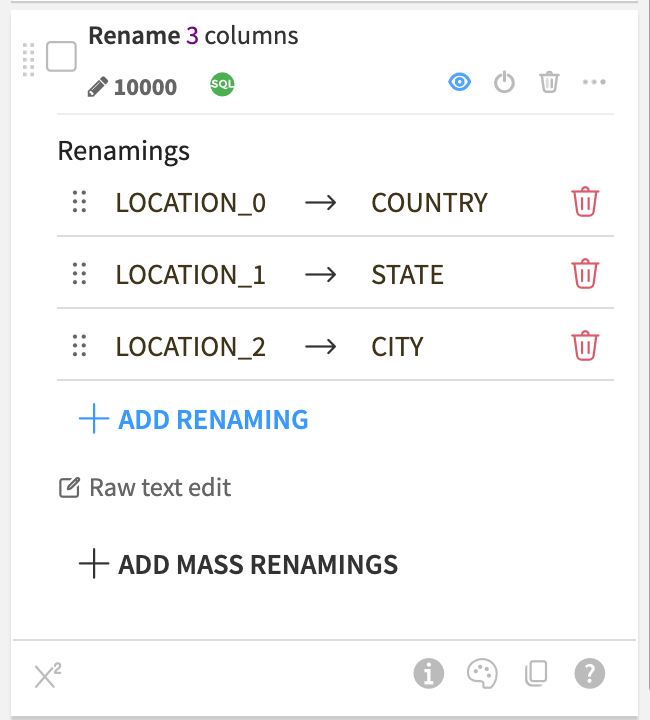Click the LOCATION_0 row drag handle
The height and width of the screenshot is (720, 650).
[x=80, y=202]
